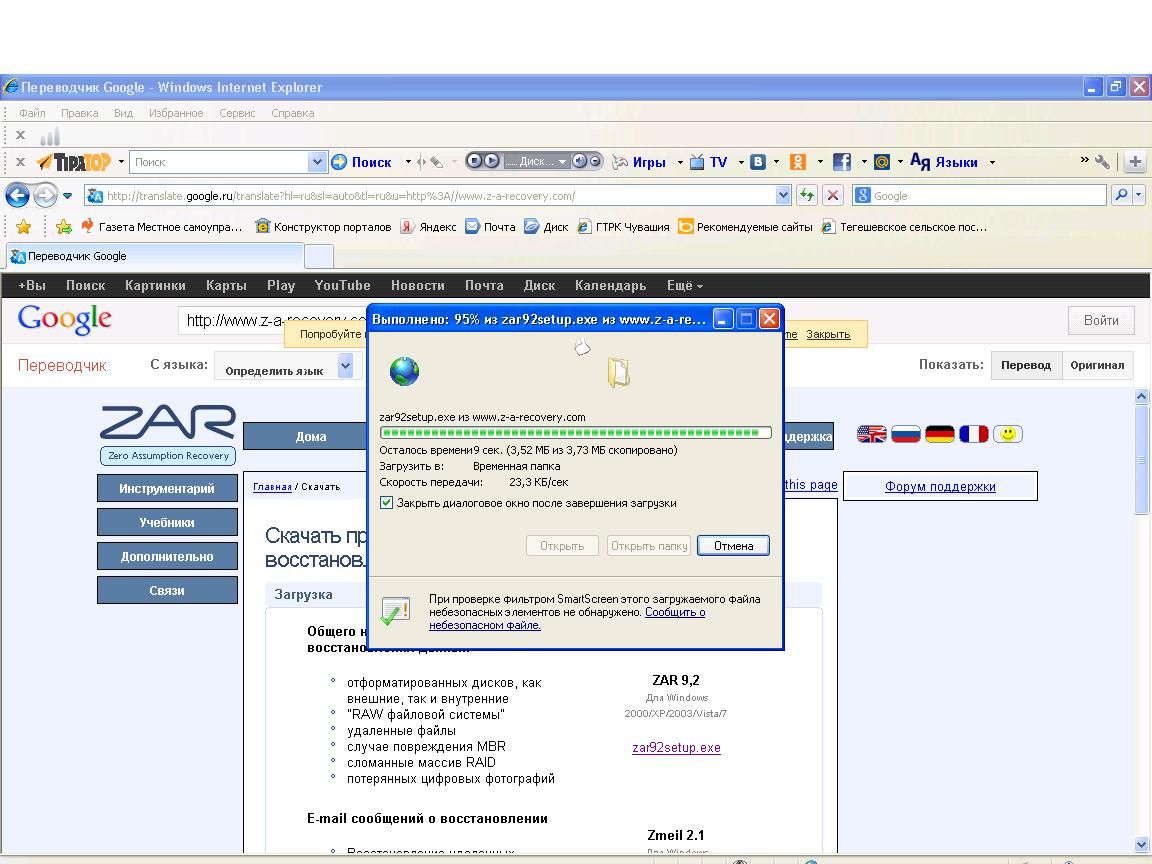Click the TipaTop toolbar logo
The image size is (1152, 864).
pos(73,162)
